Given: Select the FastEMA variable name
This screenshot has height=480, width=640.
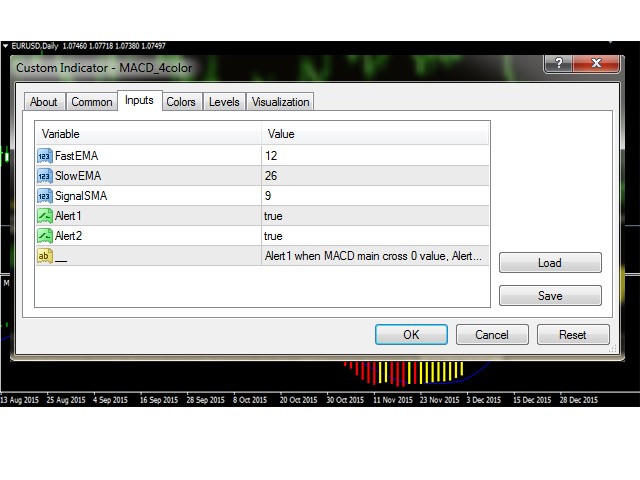Looking at the screenshot, I should [77, 156].
